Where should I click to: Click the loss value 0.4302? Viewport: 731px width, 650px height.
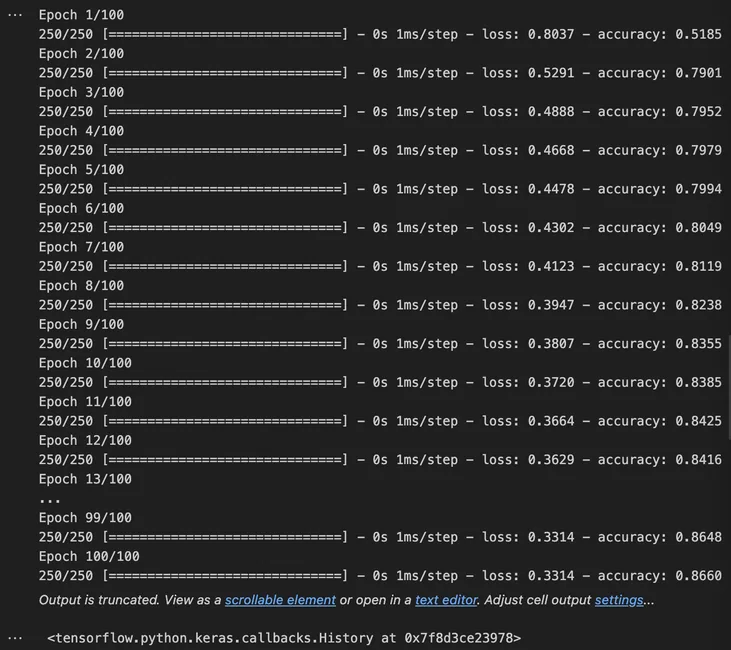pos(551,228)
